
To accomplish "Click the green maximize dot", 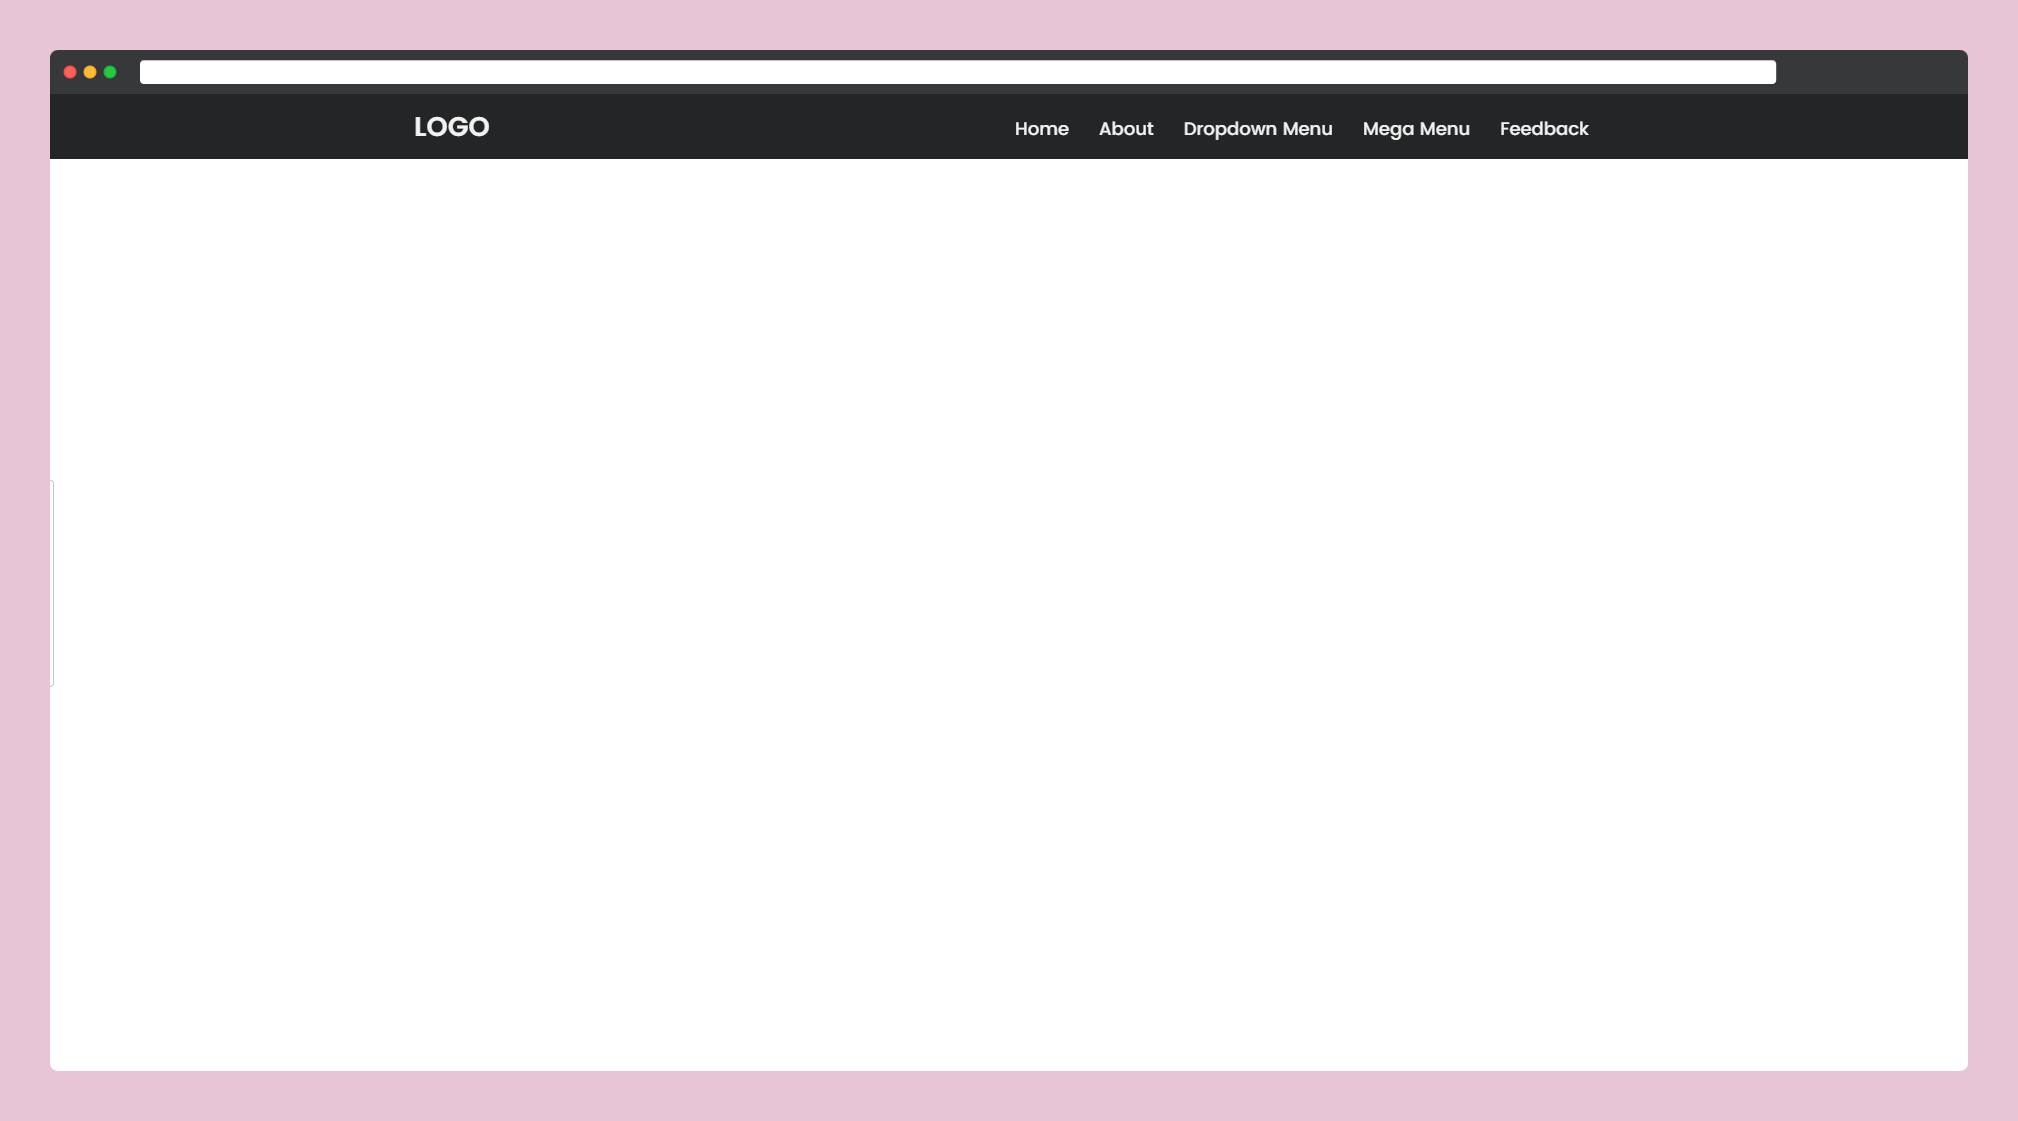I will pyautogui.click(x=110, y=72).
